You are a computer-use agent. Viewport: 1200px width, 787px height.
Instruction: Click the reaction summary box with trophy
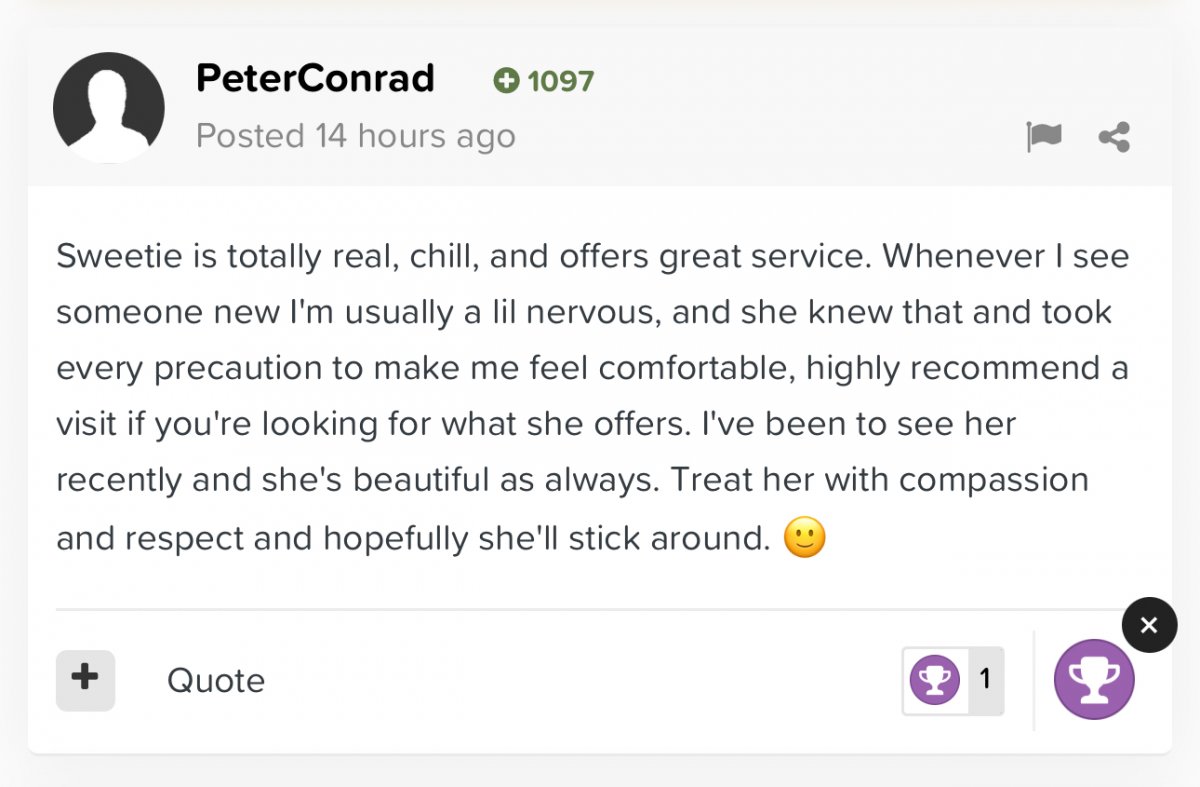(953, 681)
